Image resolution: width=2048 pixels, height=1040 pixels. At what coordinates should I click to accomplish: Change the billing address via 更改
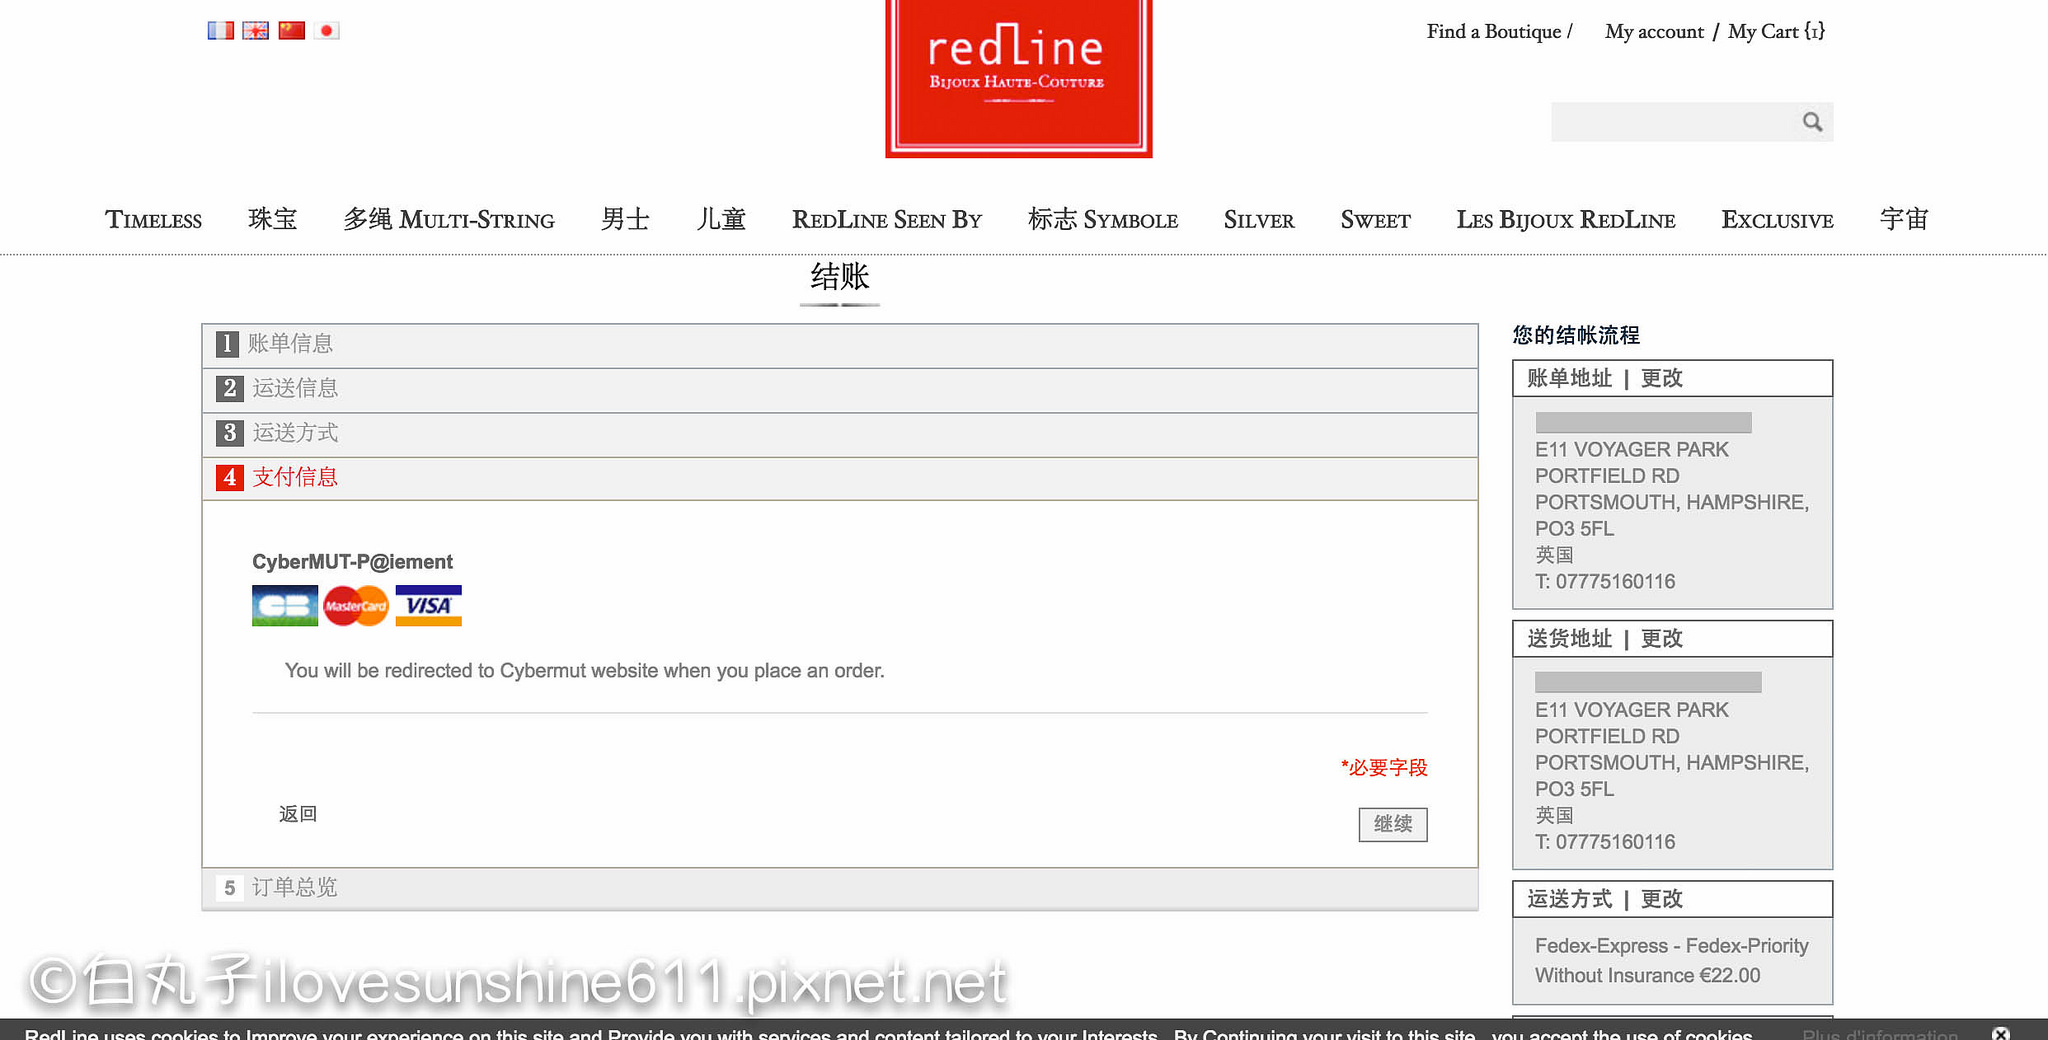pos(1661,379)
